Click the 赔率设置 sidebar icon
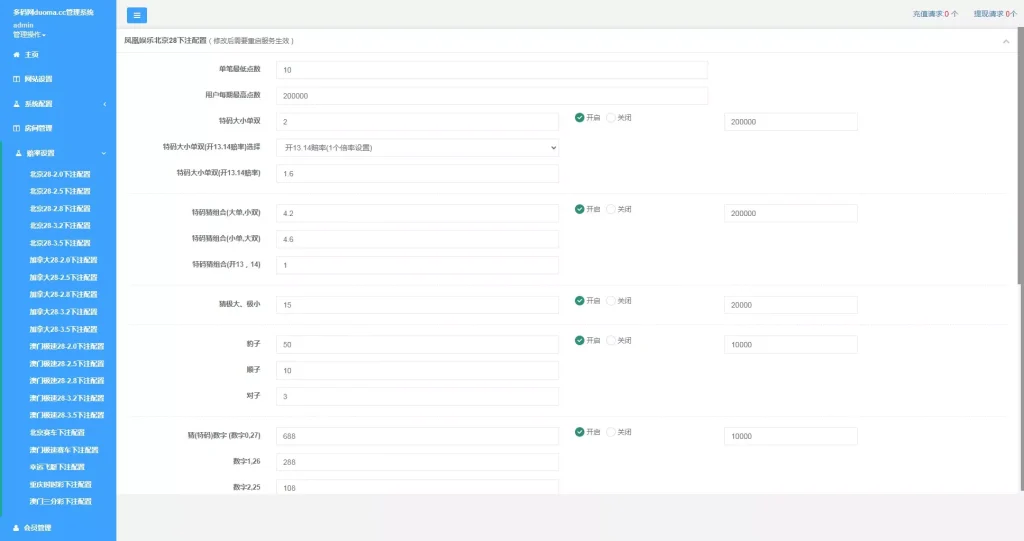Viewport: 1024px width, 541px height. coord(16,153)
